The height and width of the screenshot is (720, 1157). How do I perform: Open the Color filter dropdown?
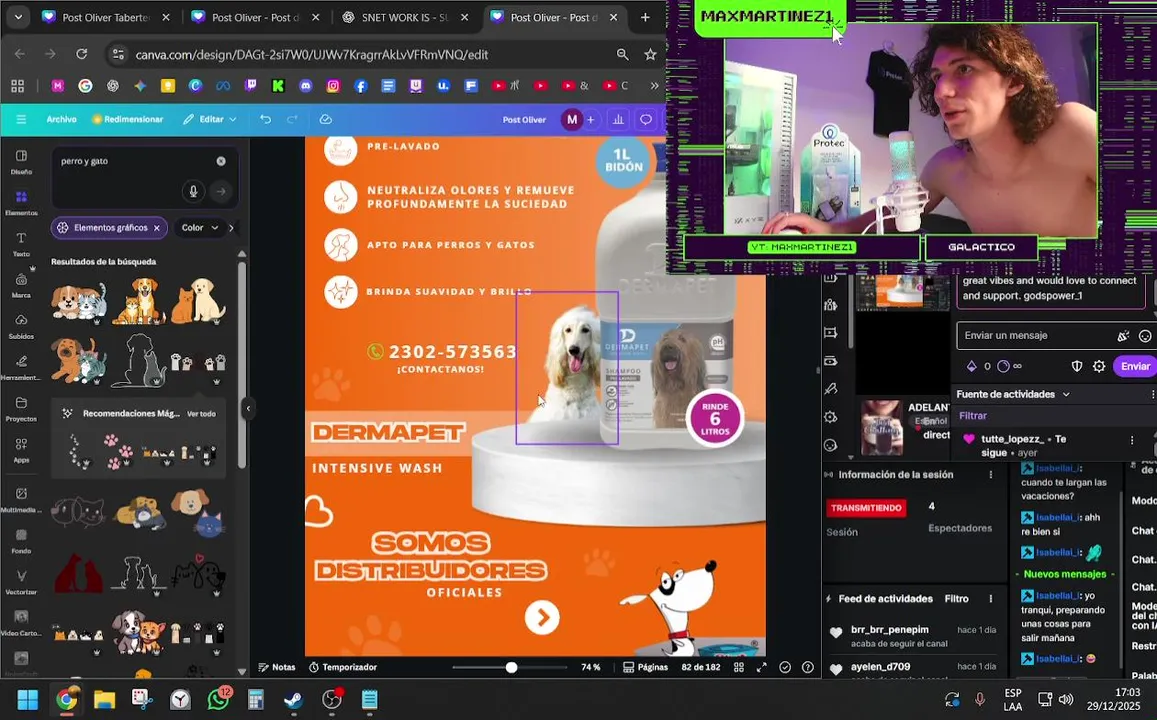pyautogui.click(x=200, y=228)
